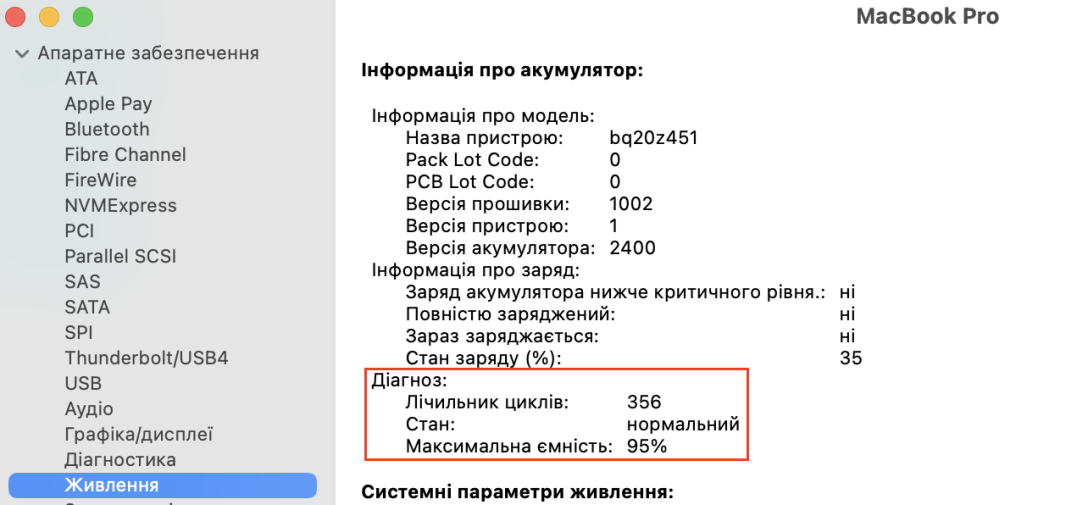Open the FireWire section

point(100,180)
